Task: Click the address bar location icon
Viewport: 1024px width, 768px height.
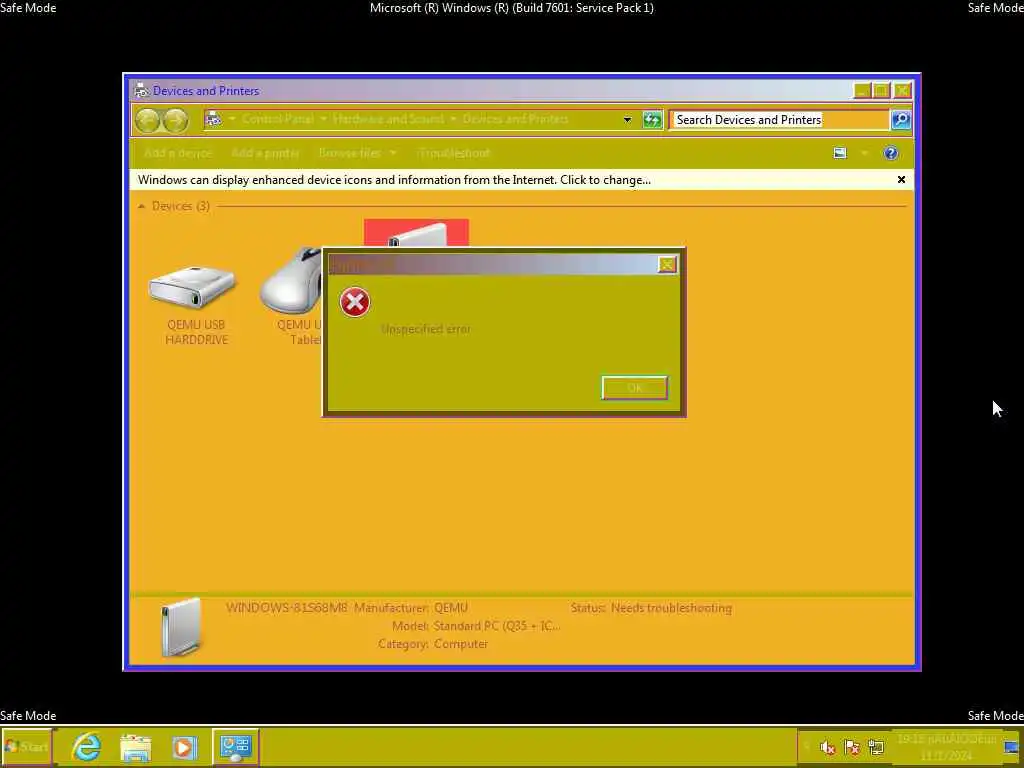Action: (213, 119)
